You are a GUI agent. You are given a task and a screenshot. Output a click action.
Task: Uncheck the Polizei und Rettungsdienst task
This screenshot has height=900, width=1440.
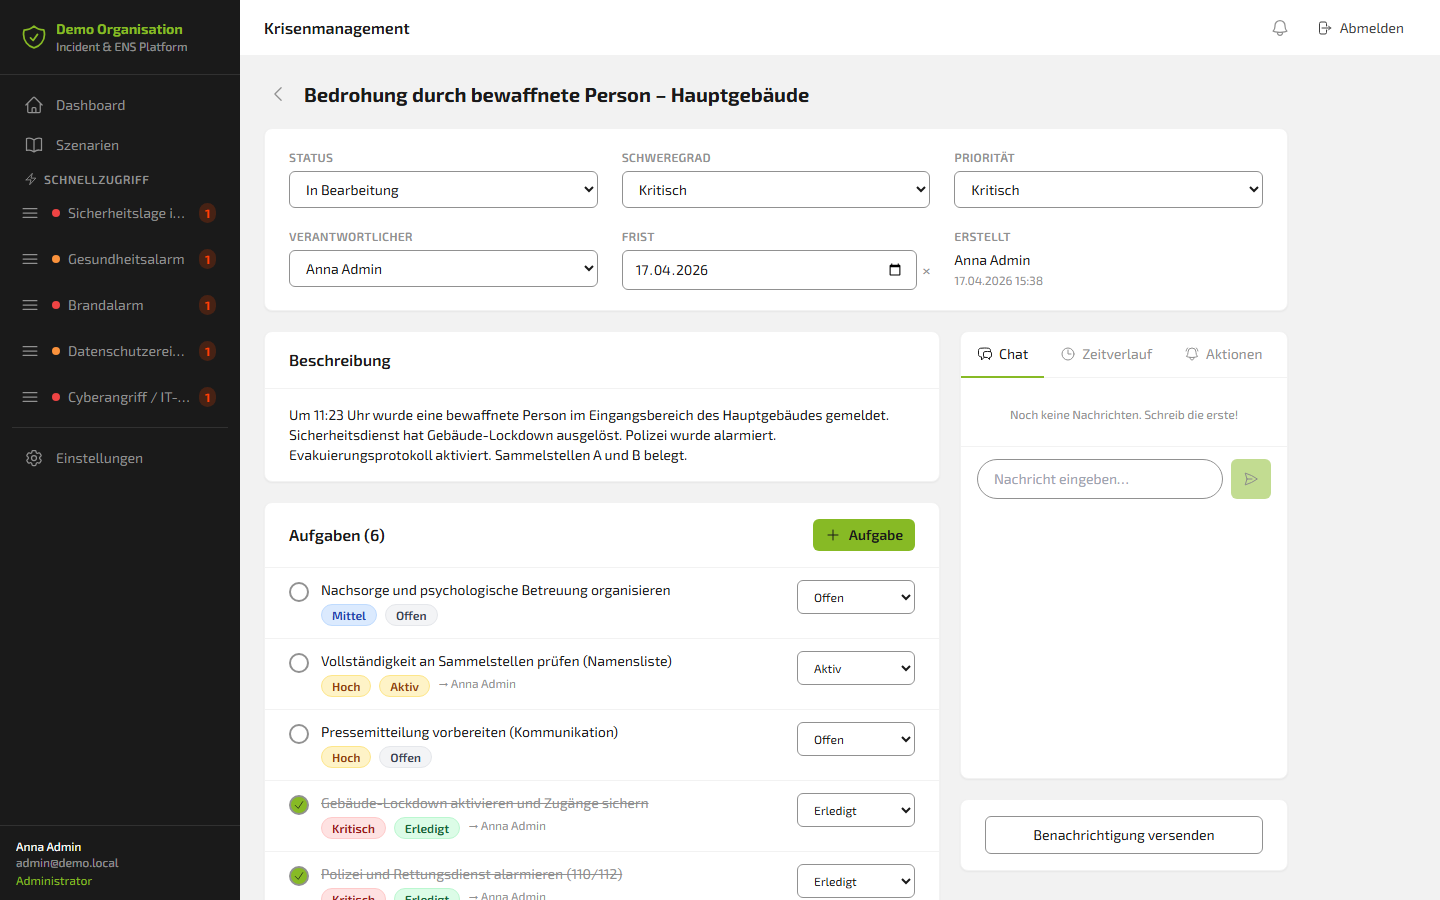click(299, 876)
